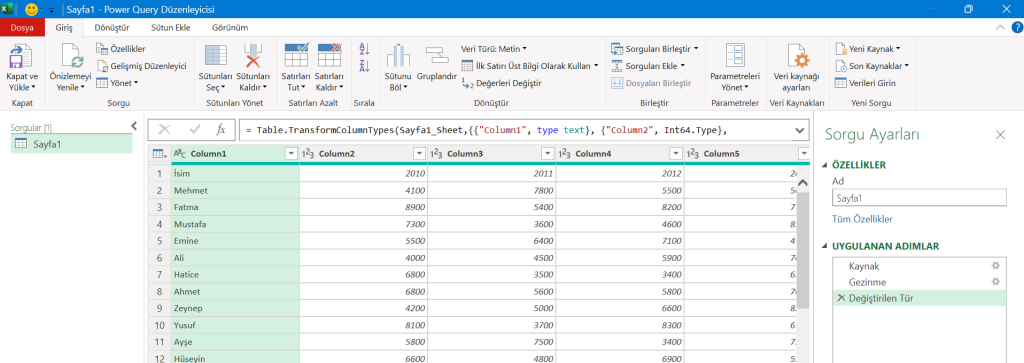Cancel formula with the X icon
The width and height of the screenshot is (1024, 363).
click(x=164, y=129)
